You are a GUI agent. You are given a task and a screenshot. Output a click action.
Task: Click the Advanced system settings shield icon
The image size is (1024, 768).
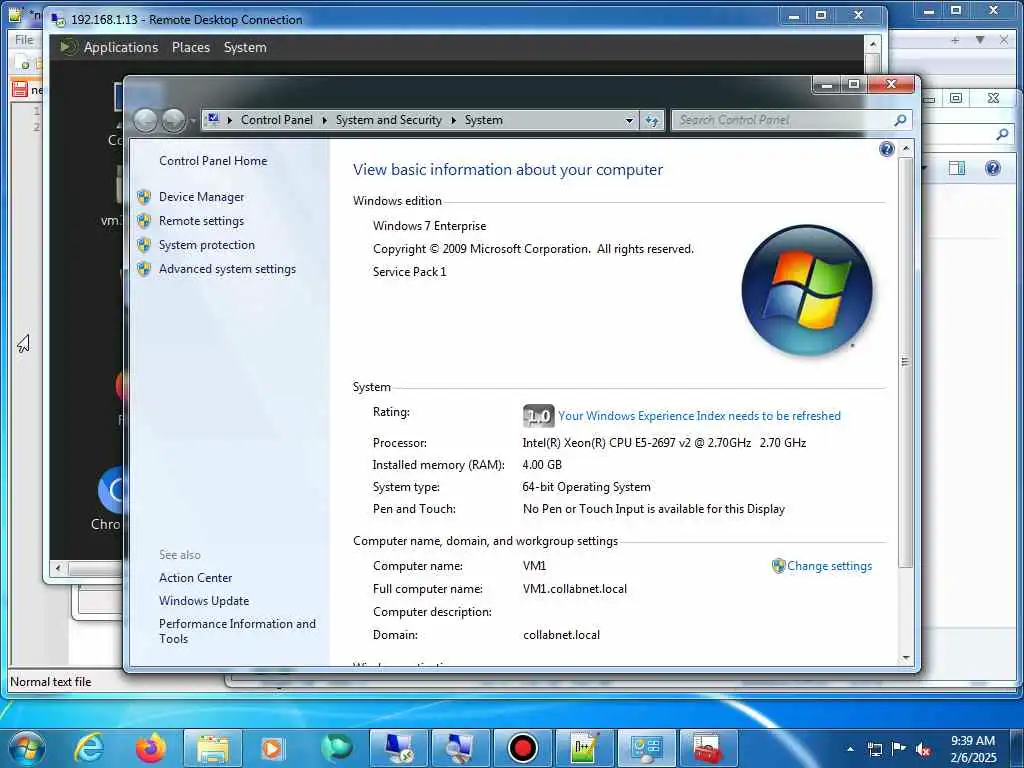(x=144, y=269)
